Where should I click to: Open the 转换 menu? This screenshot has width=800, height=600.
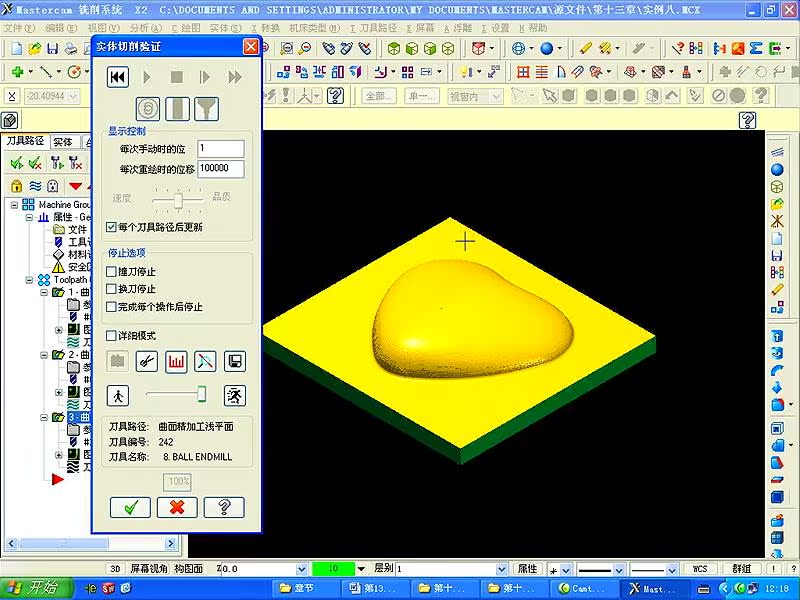pos(265,28)
